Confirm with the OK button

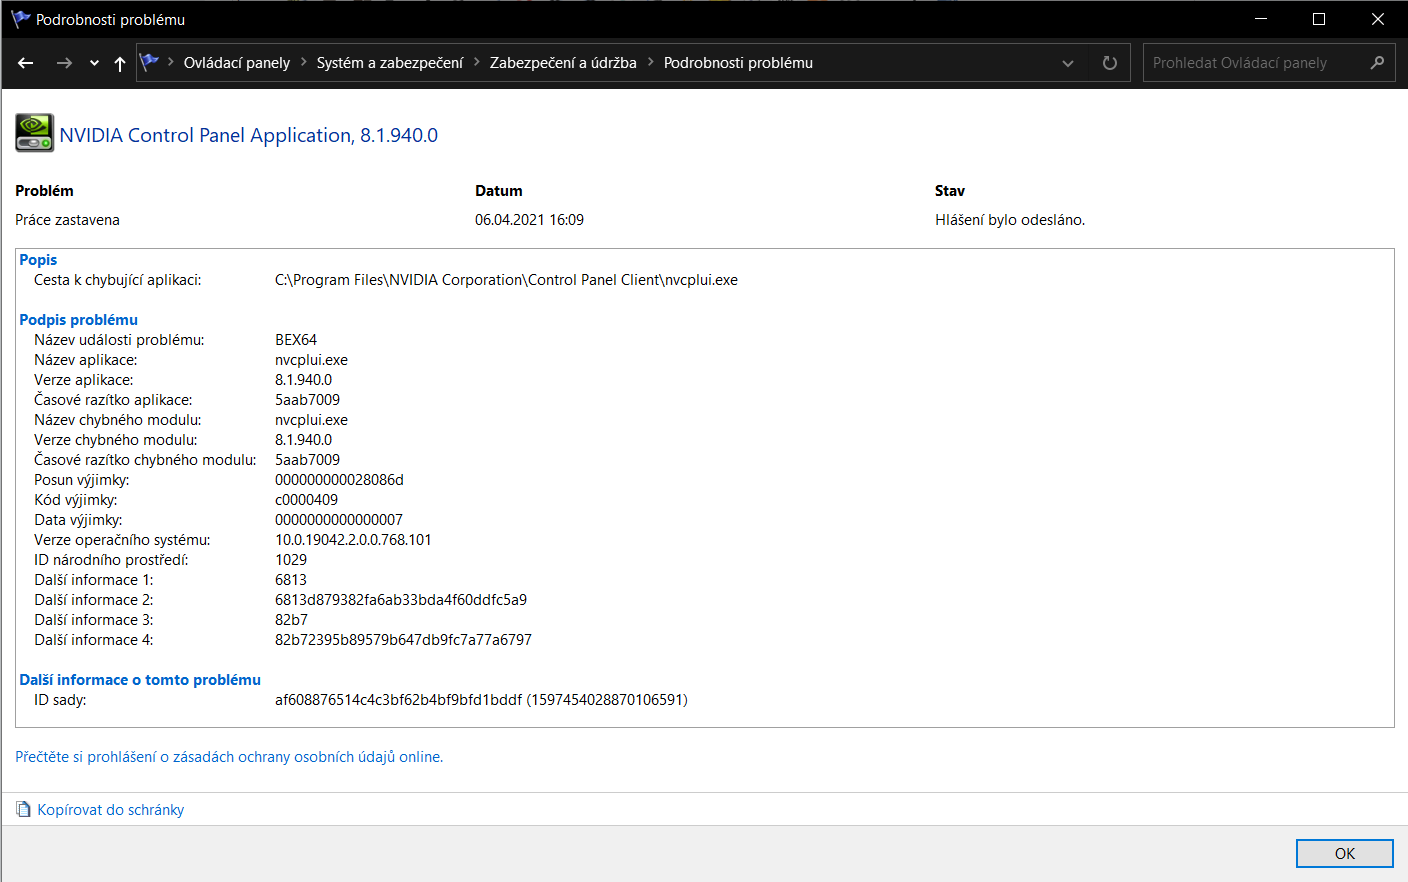1345,853
